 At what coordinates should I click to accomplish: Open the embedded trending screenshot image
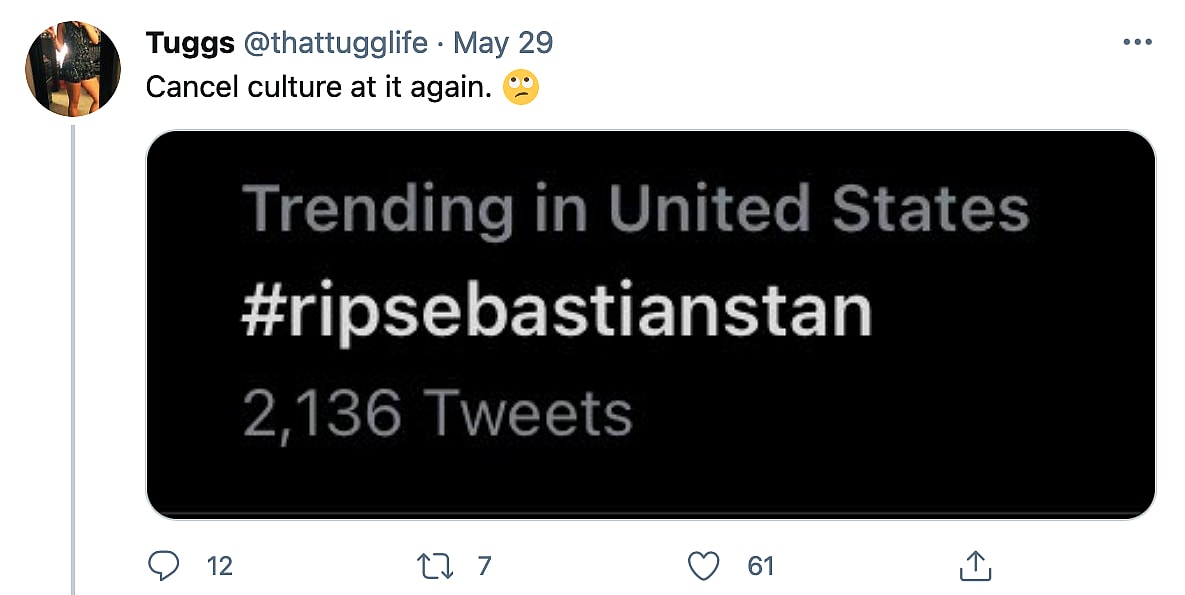coord(650,325)
